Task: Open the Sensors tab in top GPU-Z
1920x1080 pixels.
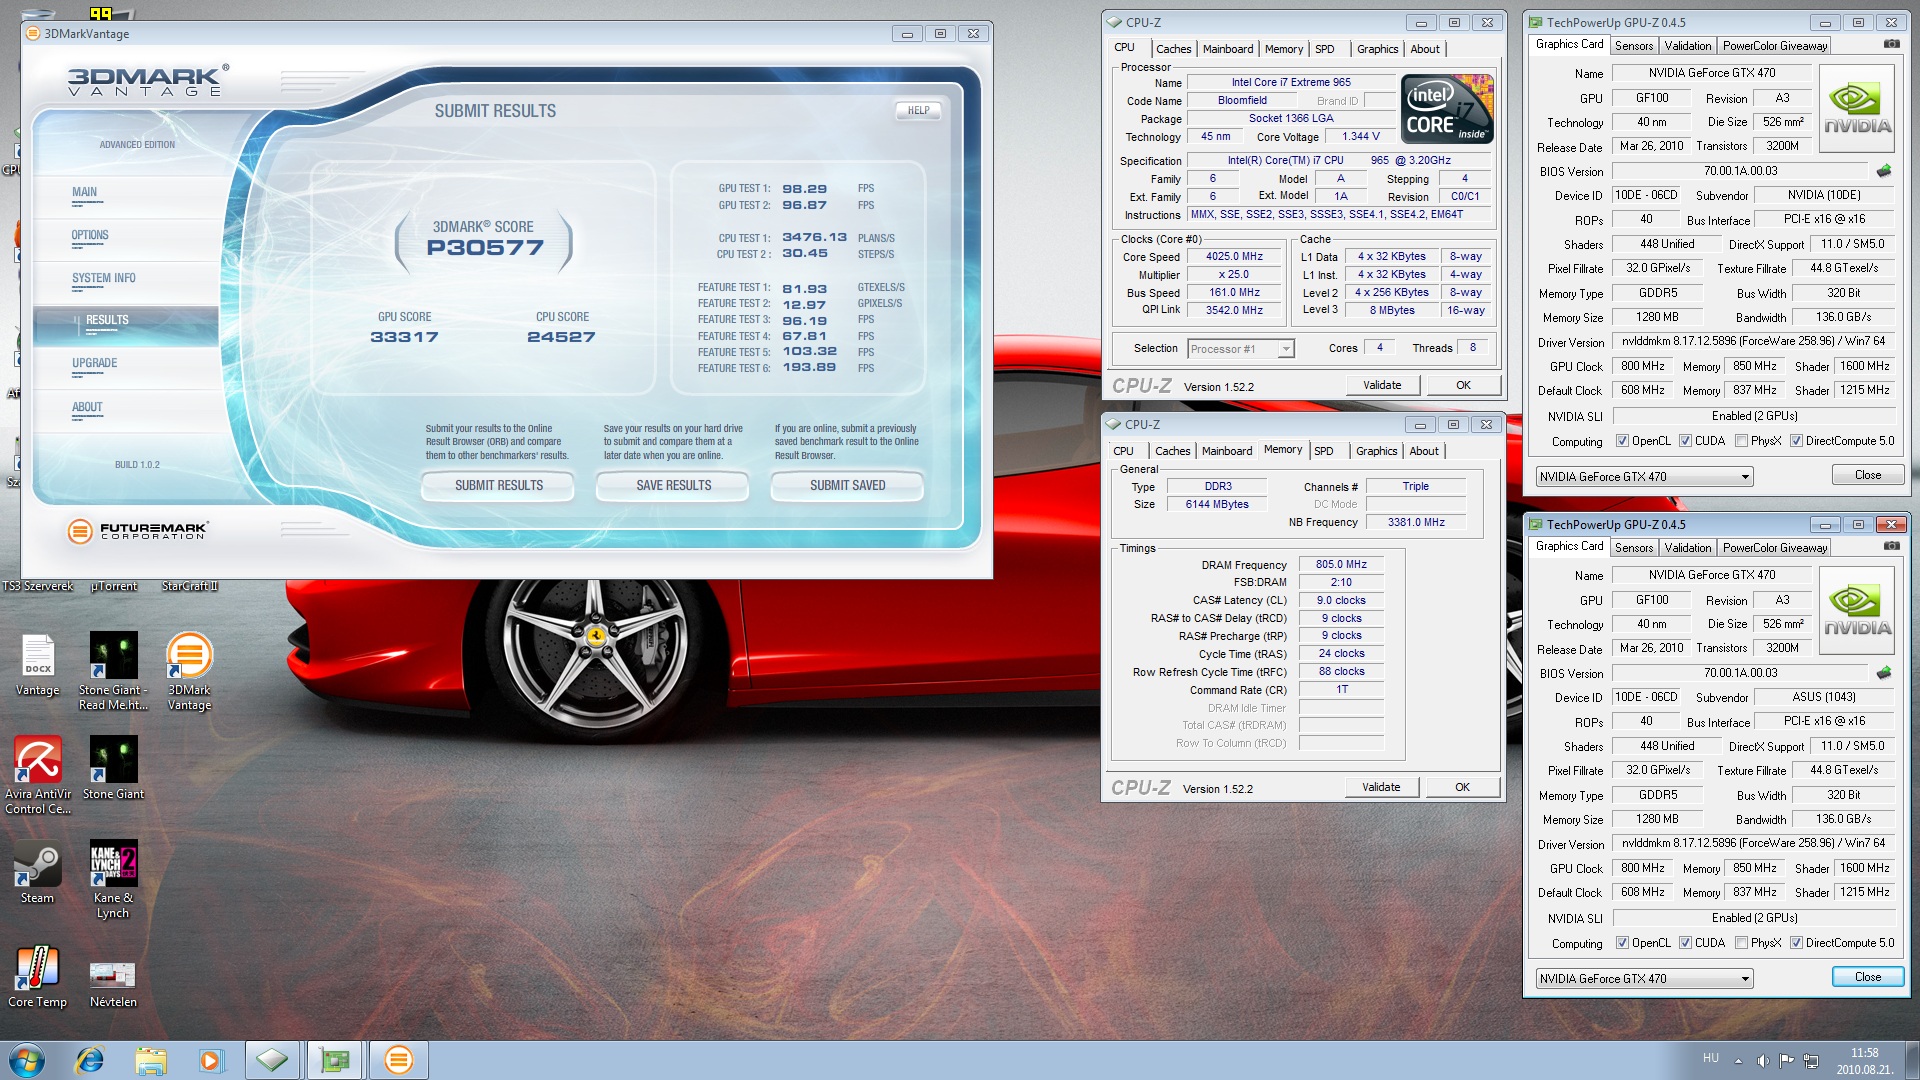Action: coord(1633,46)
